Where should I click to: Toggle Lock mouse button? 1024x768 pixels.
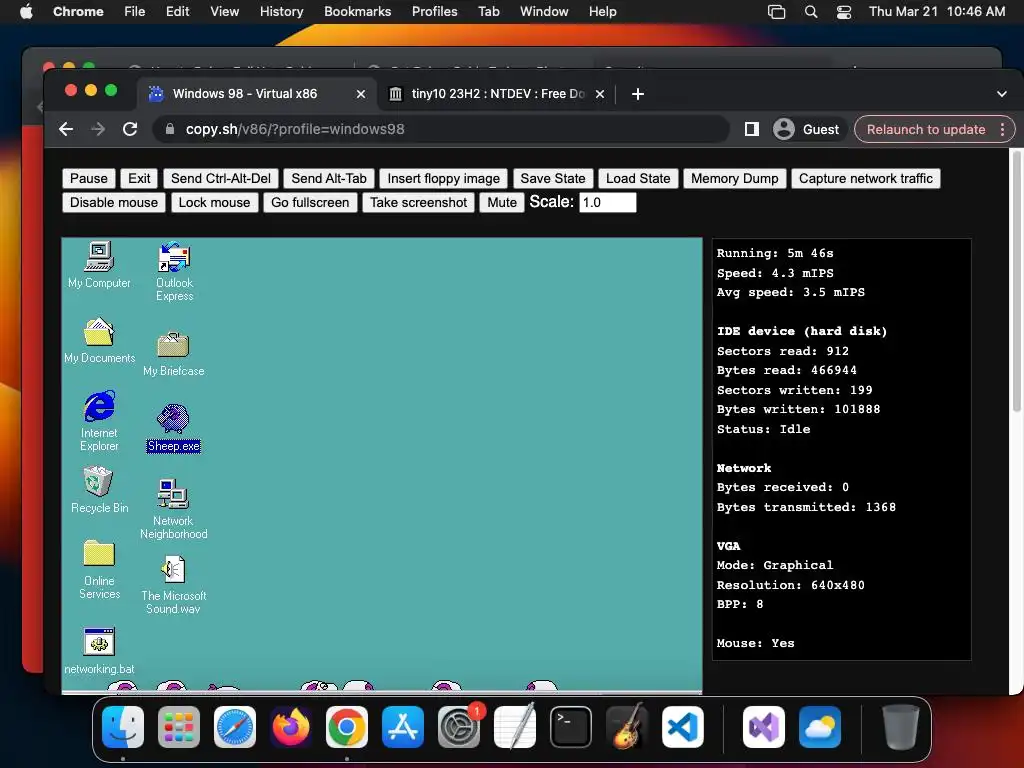coord(214,202)
